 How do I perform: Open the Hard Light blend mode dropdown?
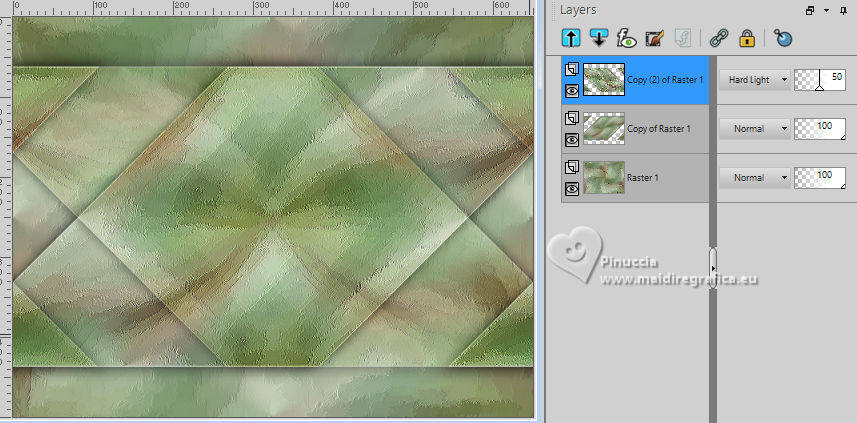pyautogui.click(x=755, y=80)
